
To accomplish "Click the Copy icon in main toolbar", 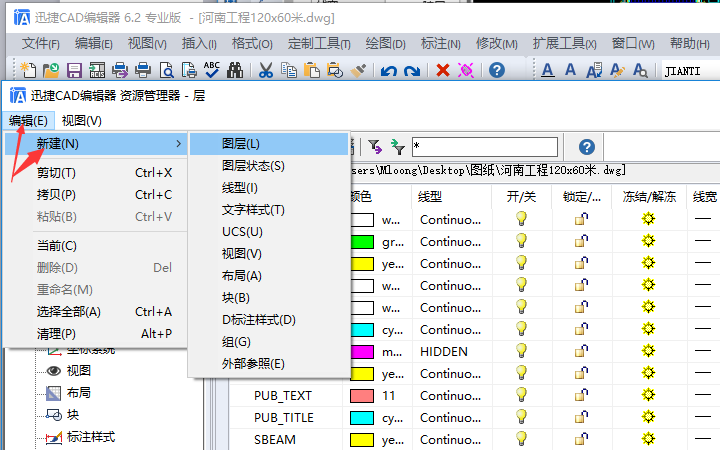I will 289,70.
